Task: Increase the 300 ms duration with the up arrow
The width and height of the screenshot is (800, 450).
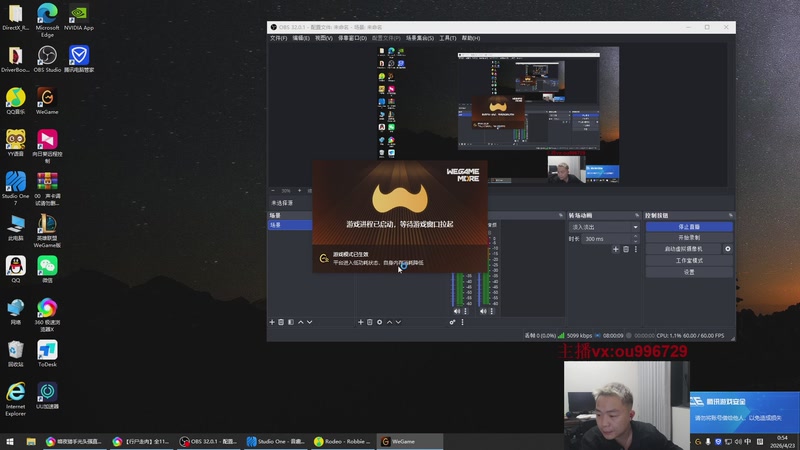Action: pyautogui.click(x=636, y=236)
